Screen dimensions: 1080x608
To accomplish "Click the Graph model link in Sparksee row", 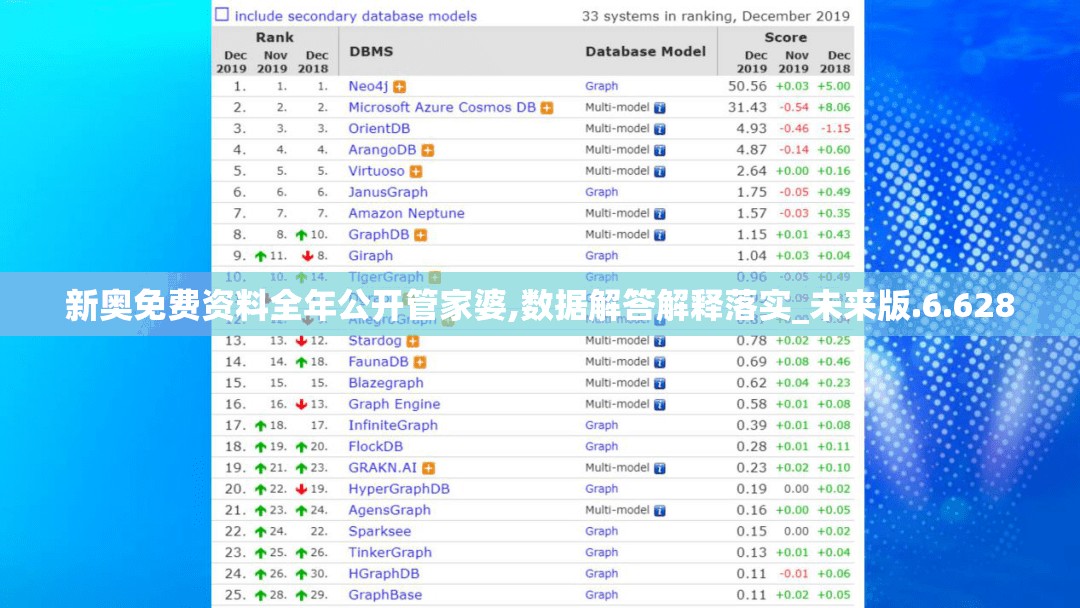I will [x=601, y=532].
